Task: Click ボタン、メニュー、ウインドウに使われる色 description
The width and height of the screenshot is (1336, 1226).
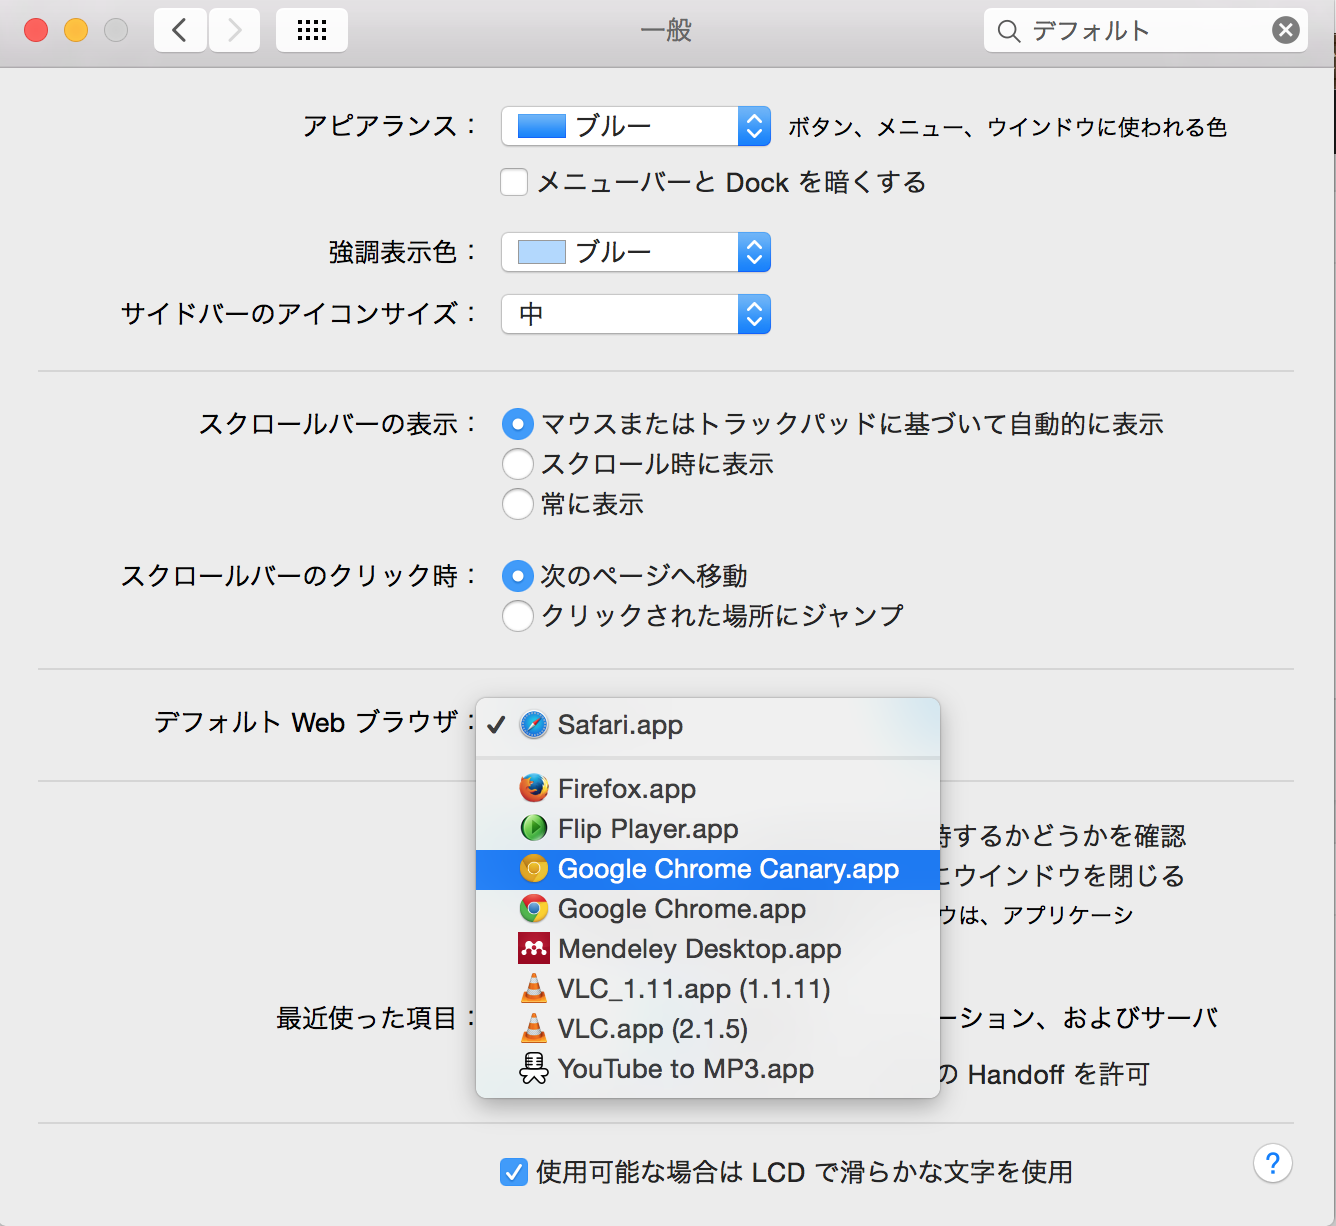Action: 1007,127
